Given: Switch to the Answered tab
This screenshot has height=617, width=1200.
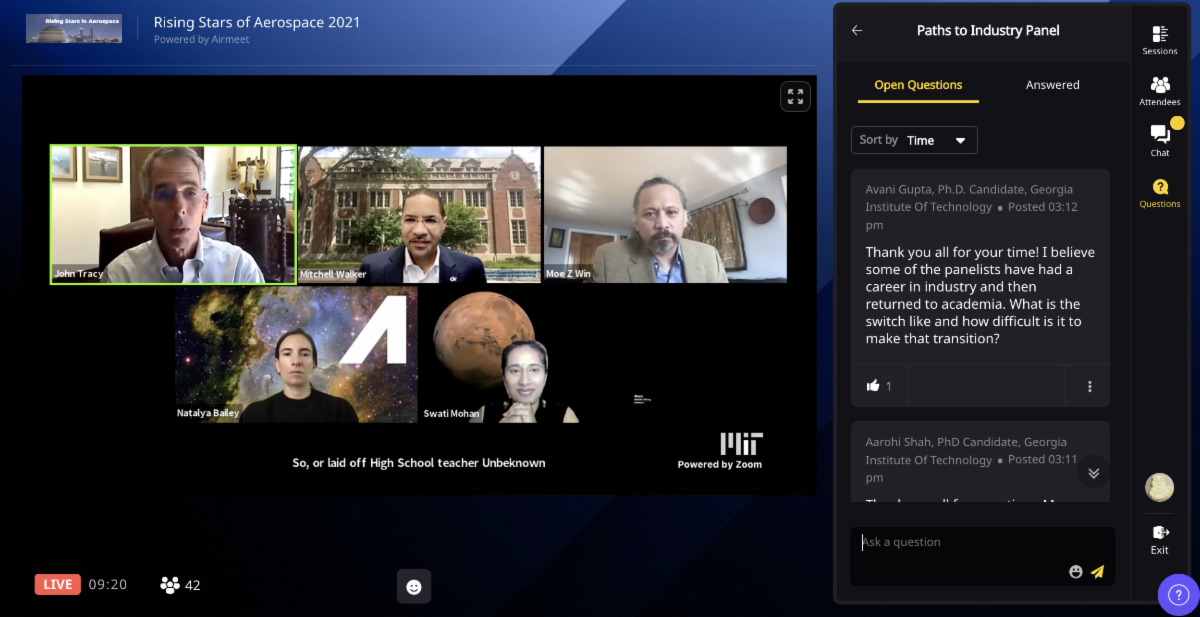Looking at the screenshot, I should [1052, 85].
